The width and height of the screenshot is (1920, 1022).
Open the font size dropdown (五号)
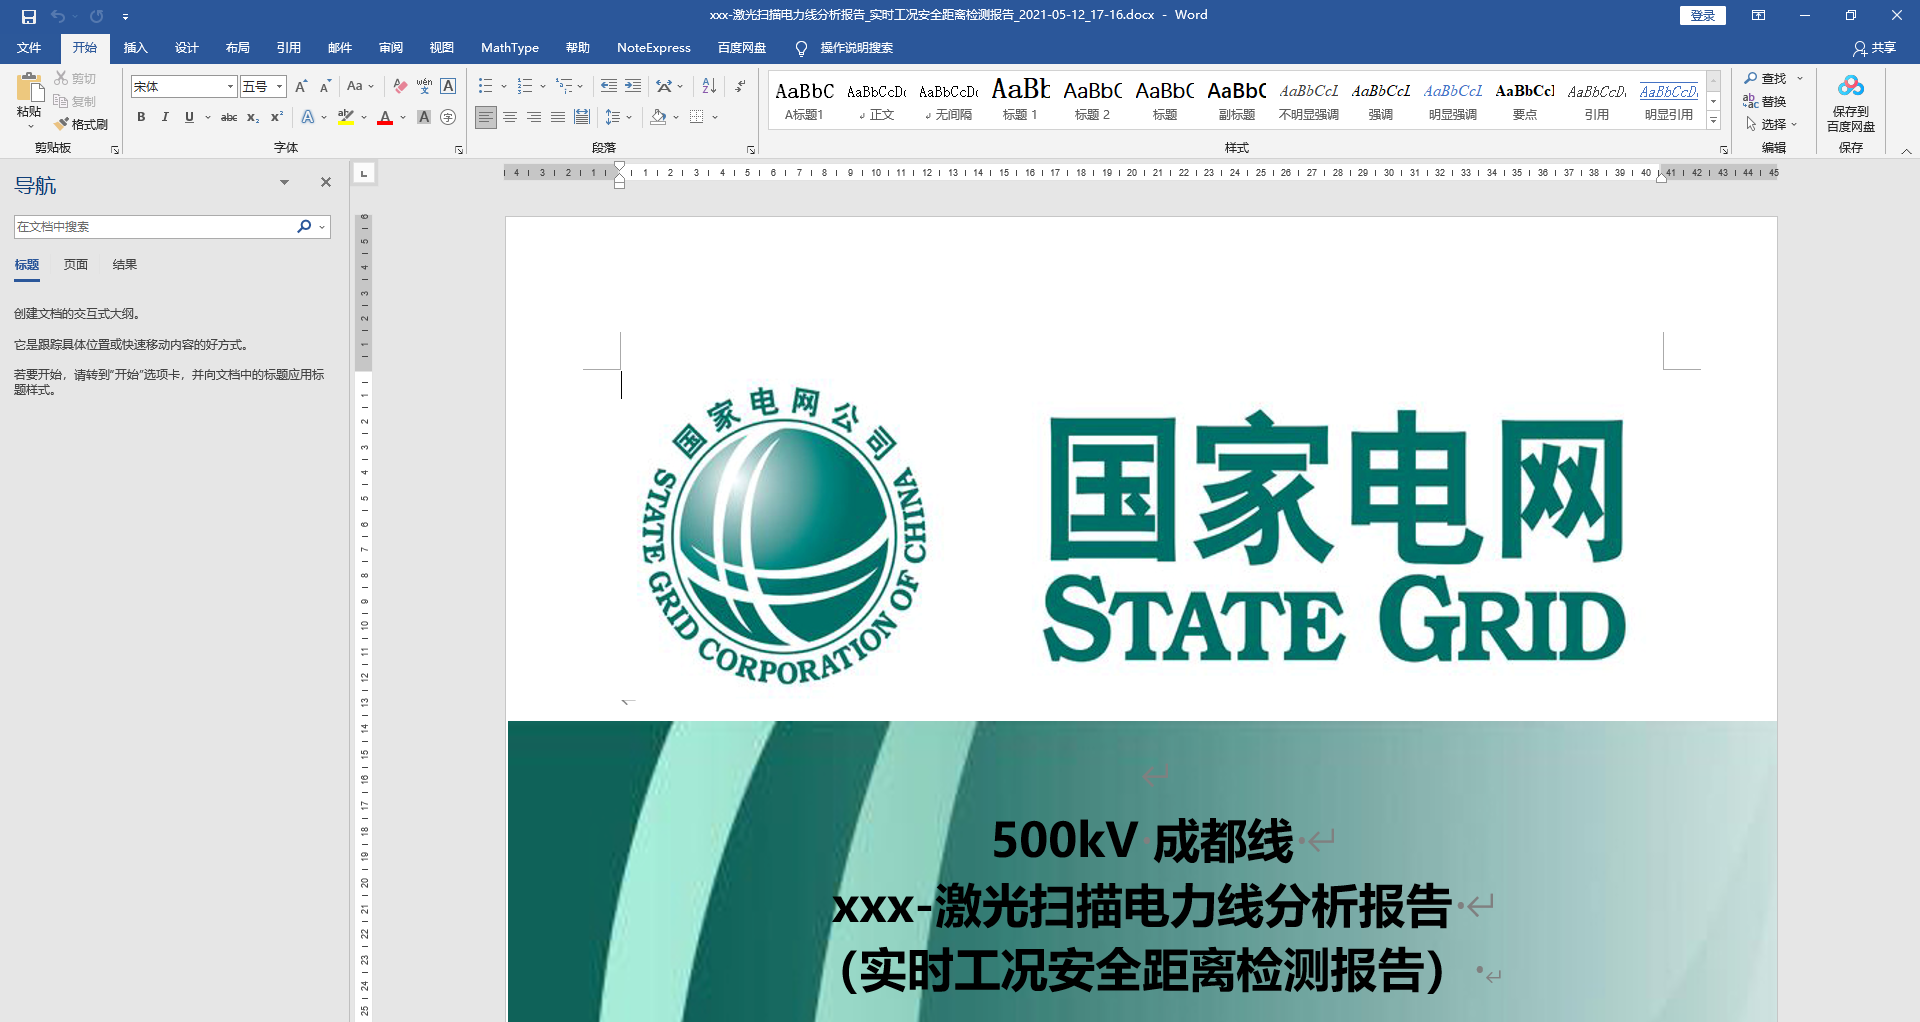[x=280, y=86]
